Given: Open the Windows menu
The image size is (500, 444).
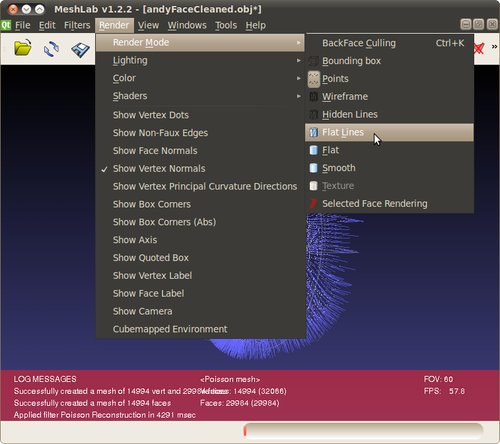Looking at the screenshot, I should point(187,25).
